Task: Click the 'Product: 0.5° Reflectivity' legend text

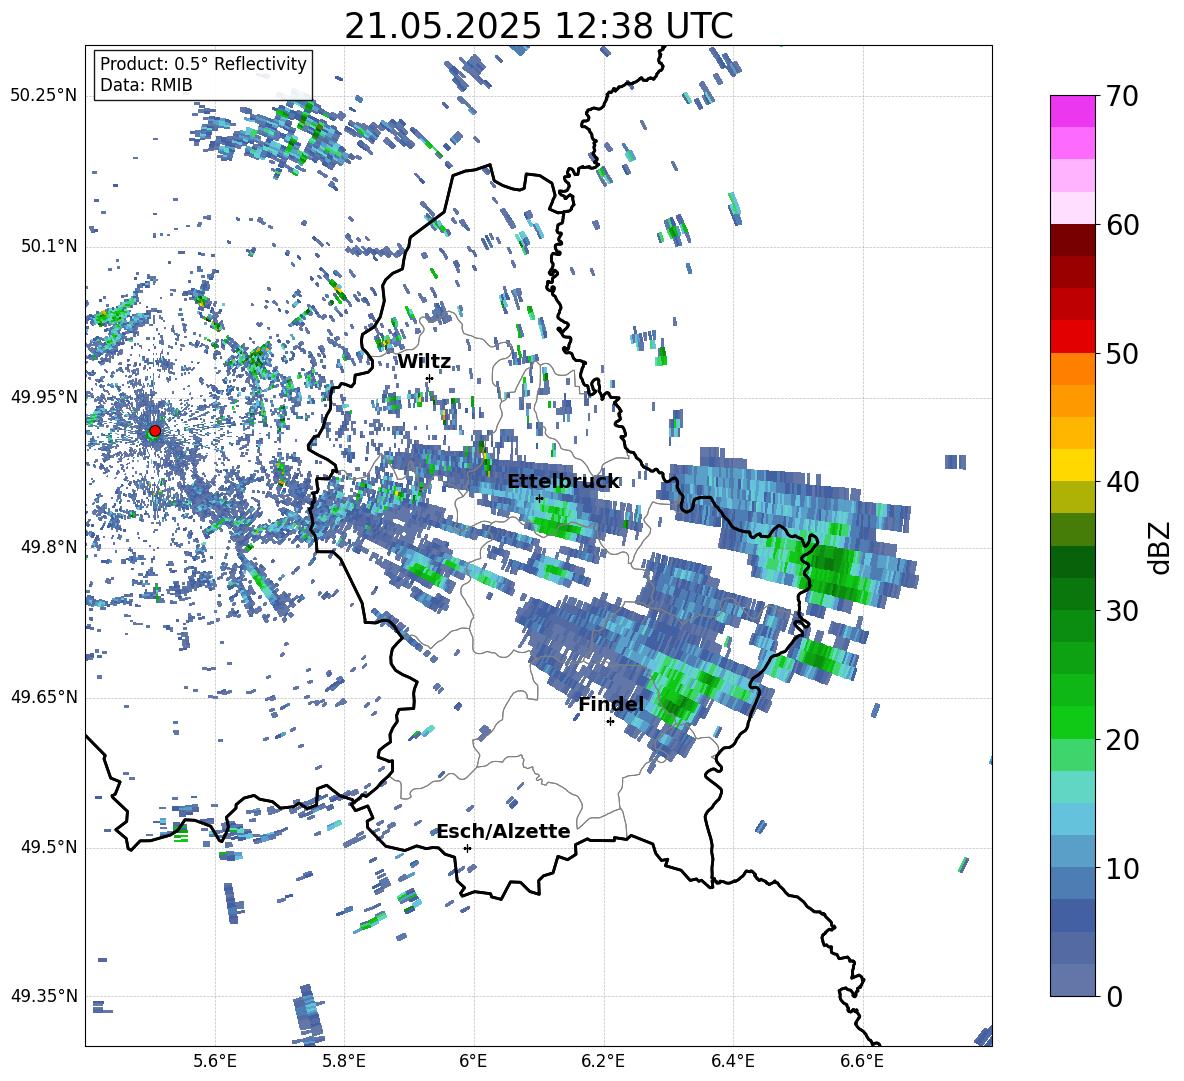Action: coord(203,64)
